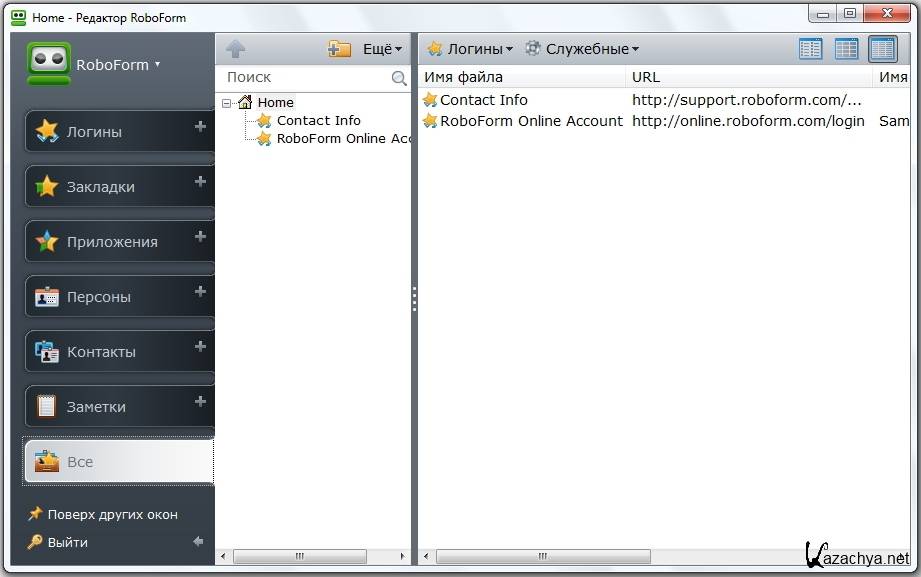Image resolution: width=921 pixels, height=577 pixels.
Task: Click the search magnifier icon
Action: pyautogui.click(x=399, y=78)
